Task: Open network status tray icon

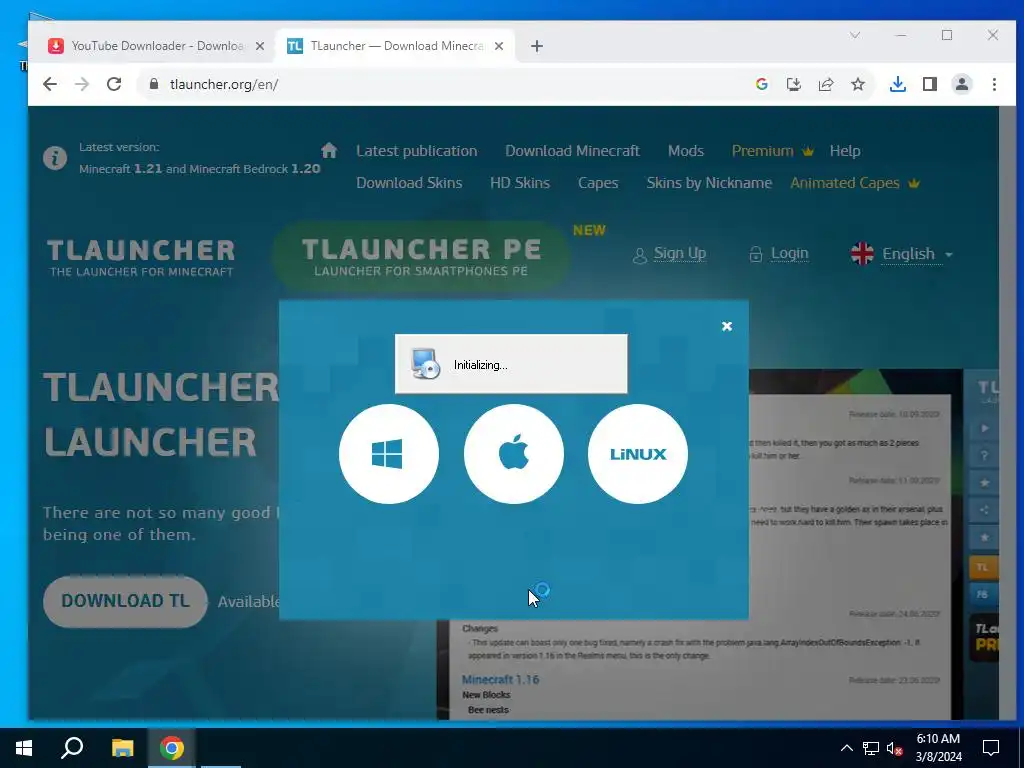Action: pyautogui.click(x=871, y=748)
